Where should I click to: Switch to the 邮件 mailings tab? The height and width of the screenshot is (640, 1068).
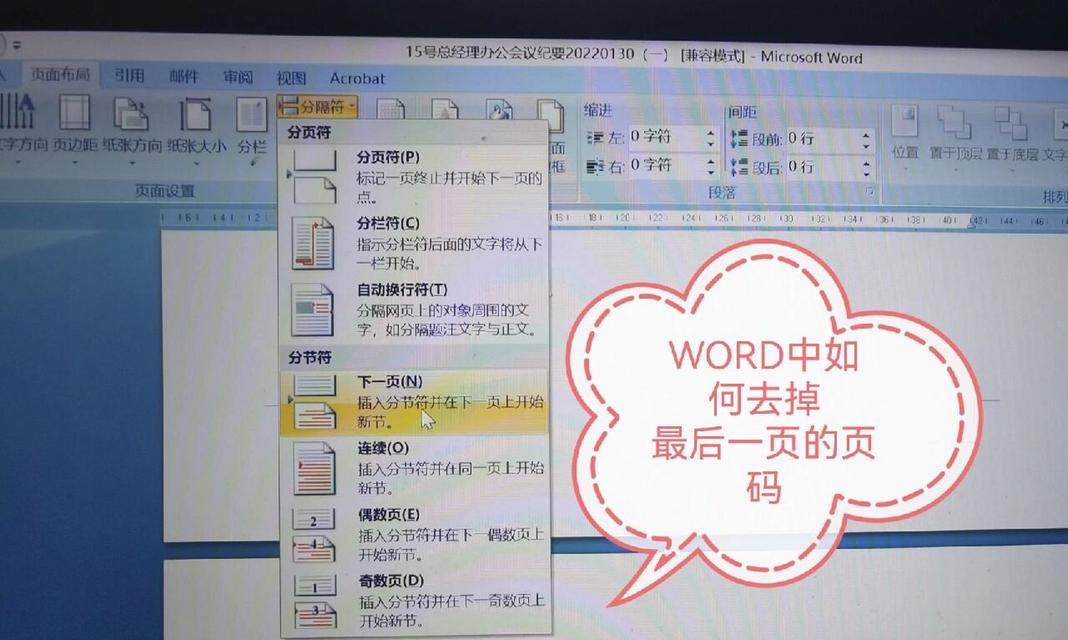click(x=184, y=76)
